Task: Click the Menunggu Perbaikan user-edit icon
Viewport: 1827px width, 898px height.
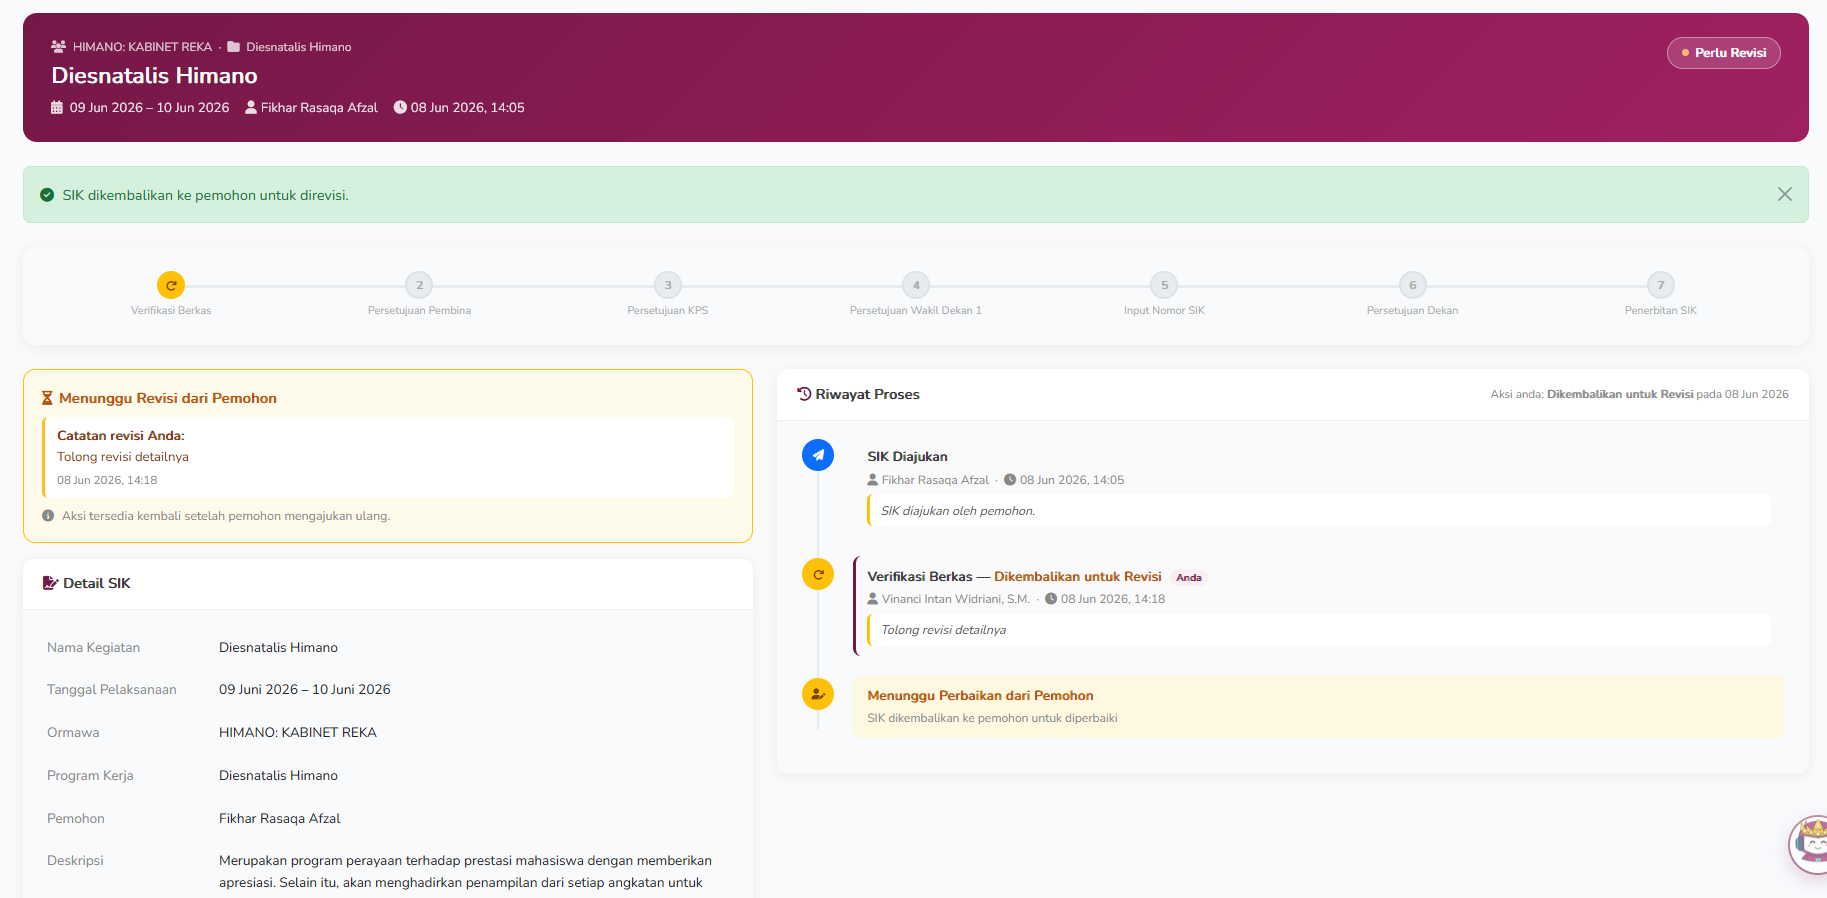Action: [x=818, y=693]
